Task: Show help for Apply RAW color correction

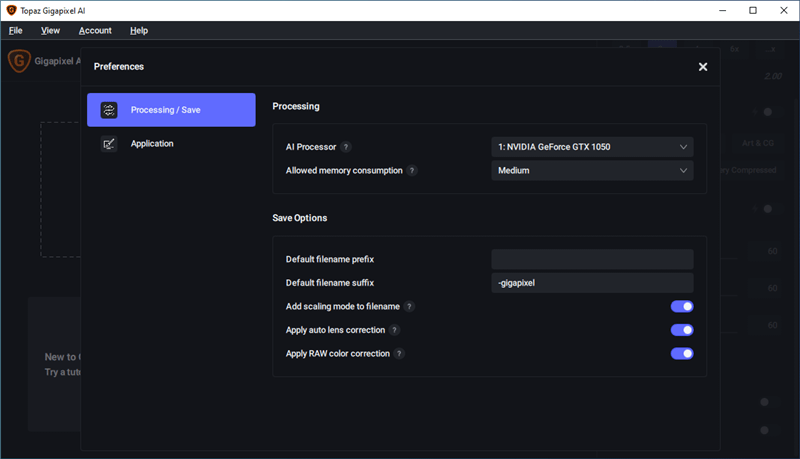Action: click(399, 353)
